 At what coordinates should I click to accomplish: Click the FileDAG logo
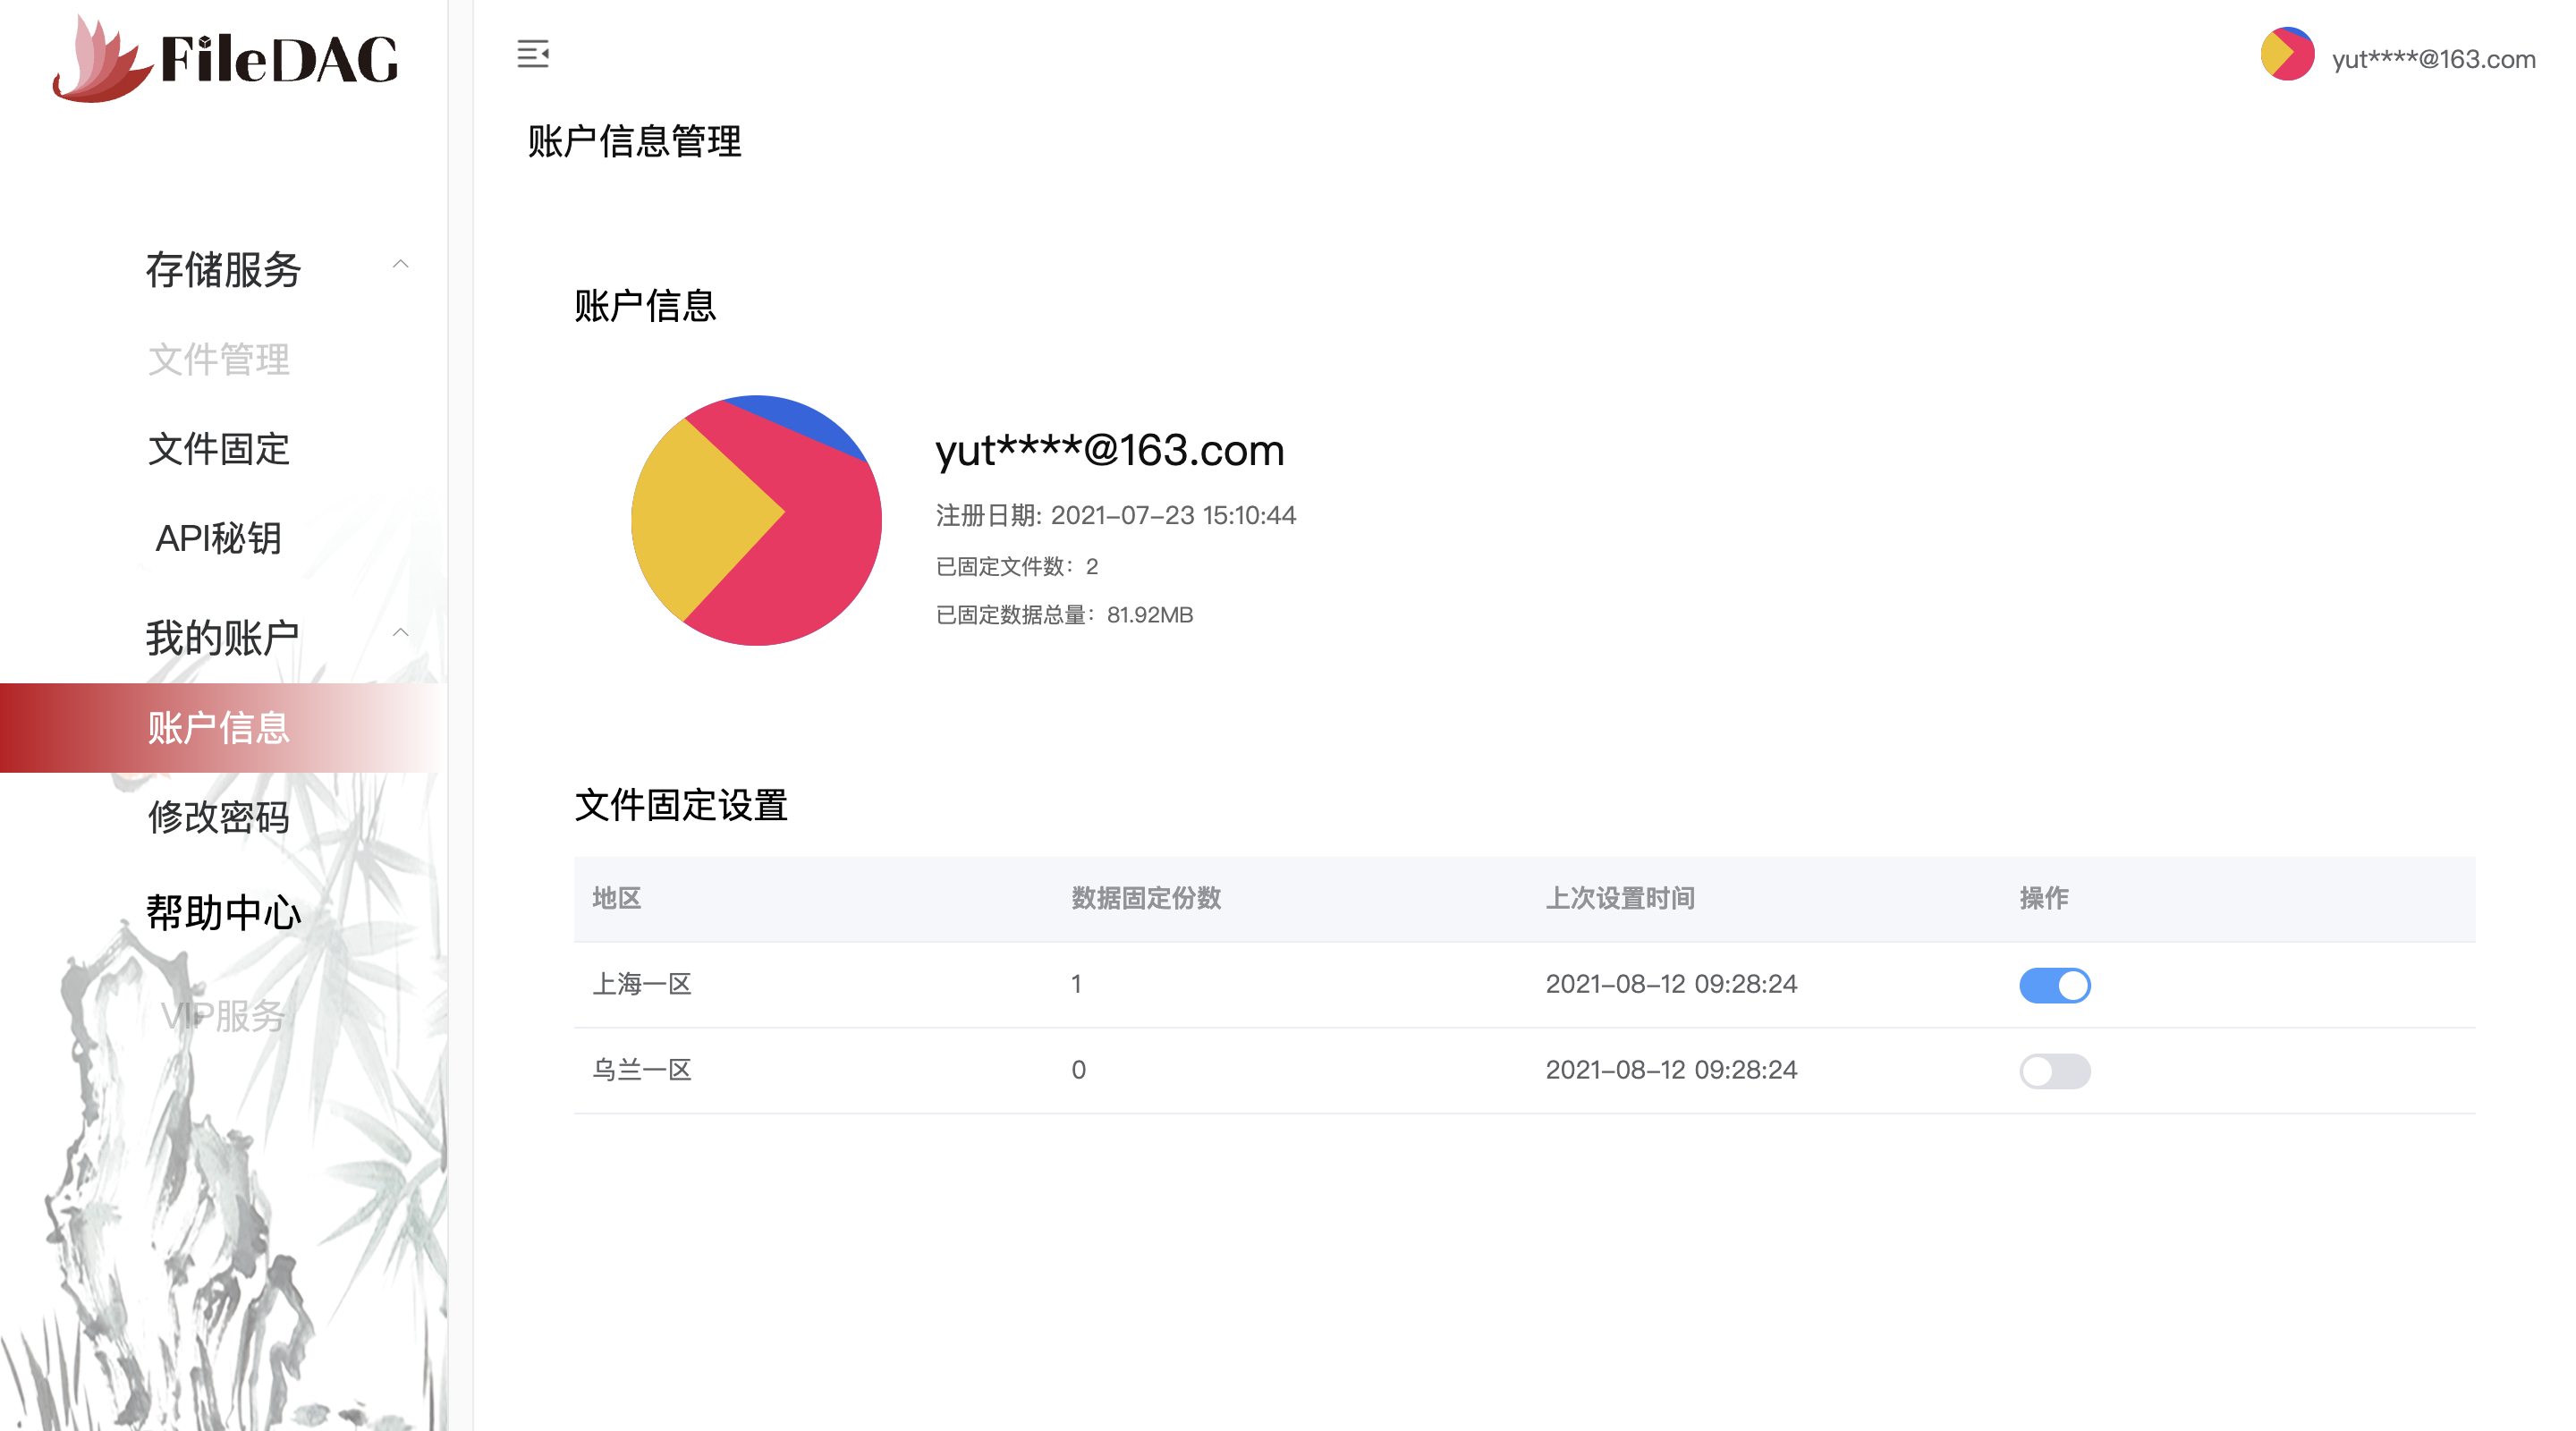[225, 58]
